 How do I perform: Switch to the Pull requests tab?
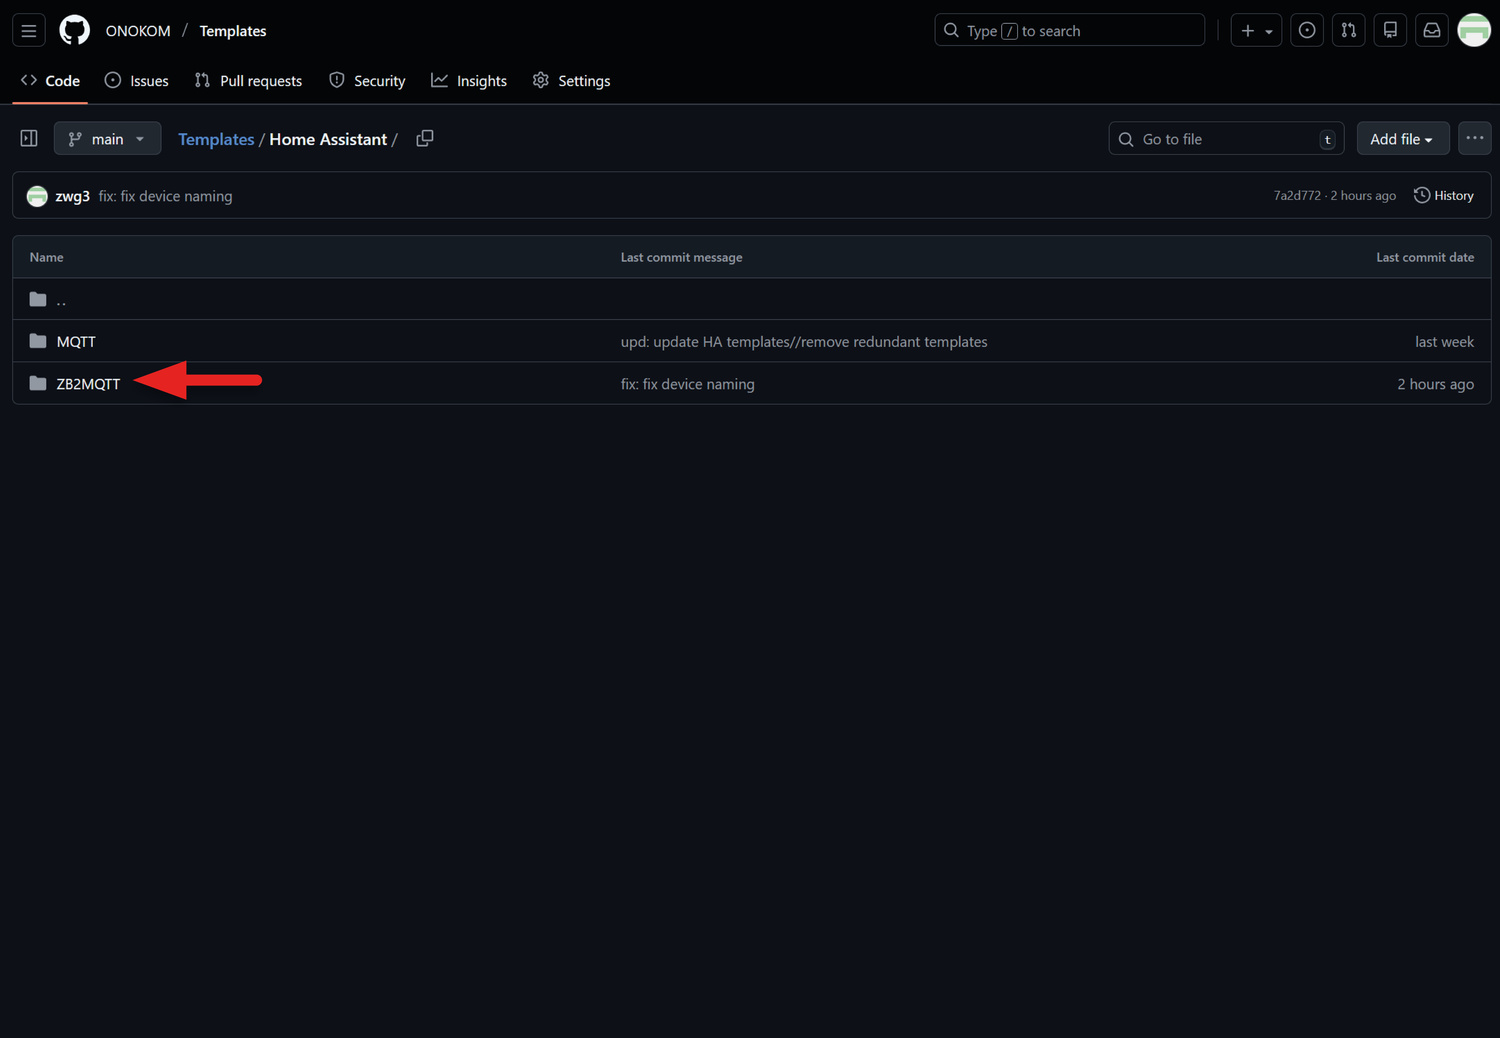tap(248, 81)
